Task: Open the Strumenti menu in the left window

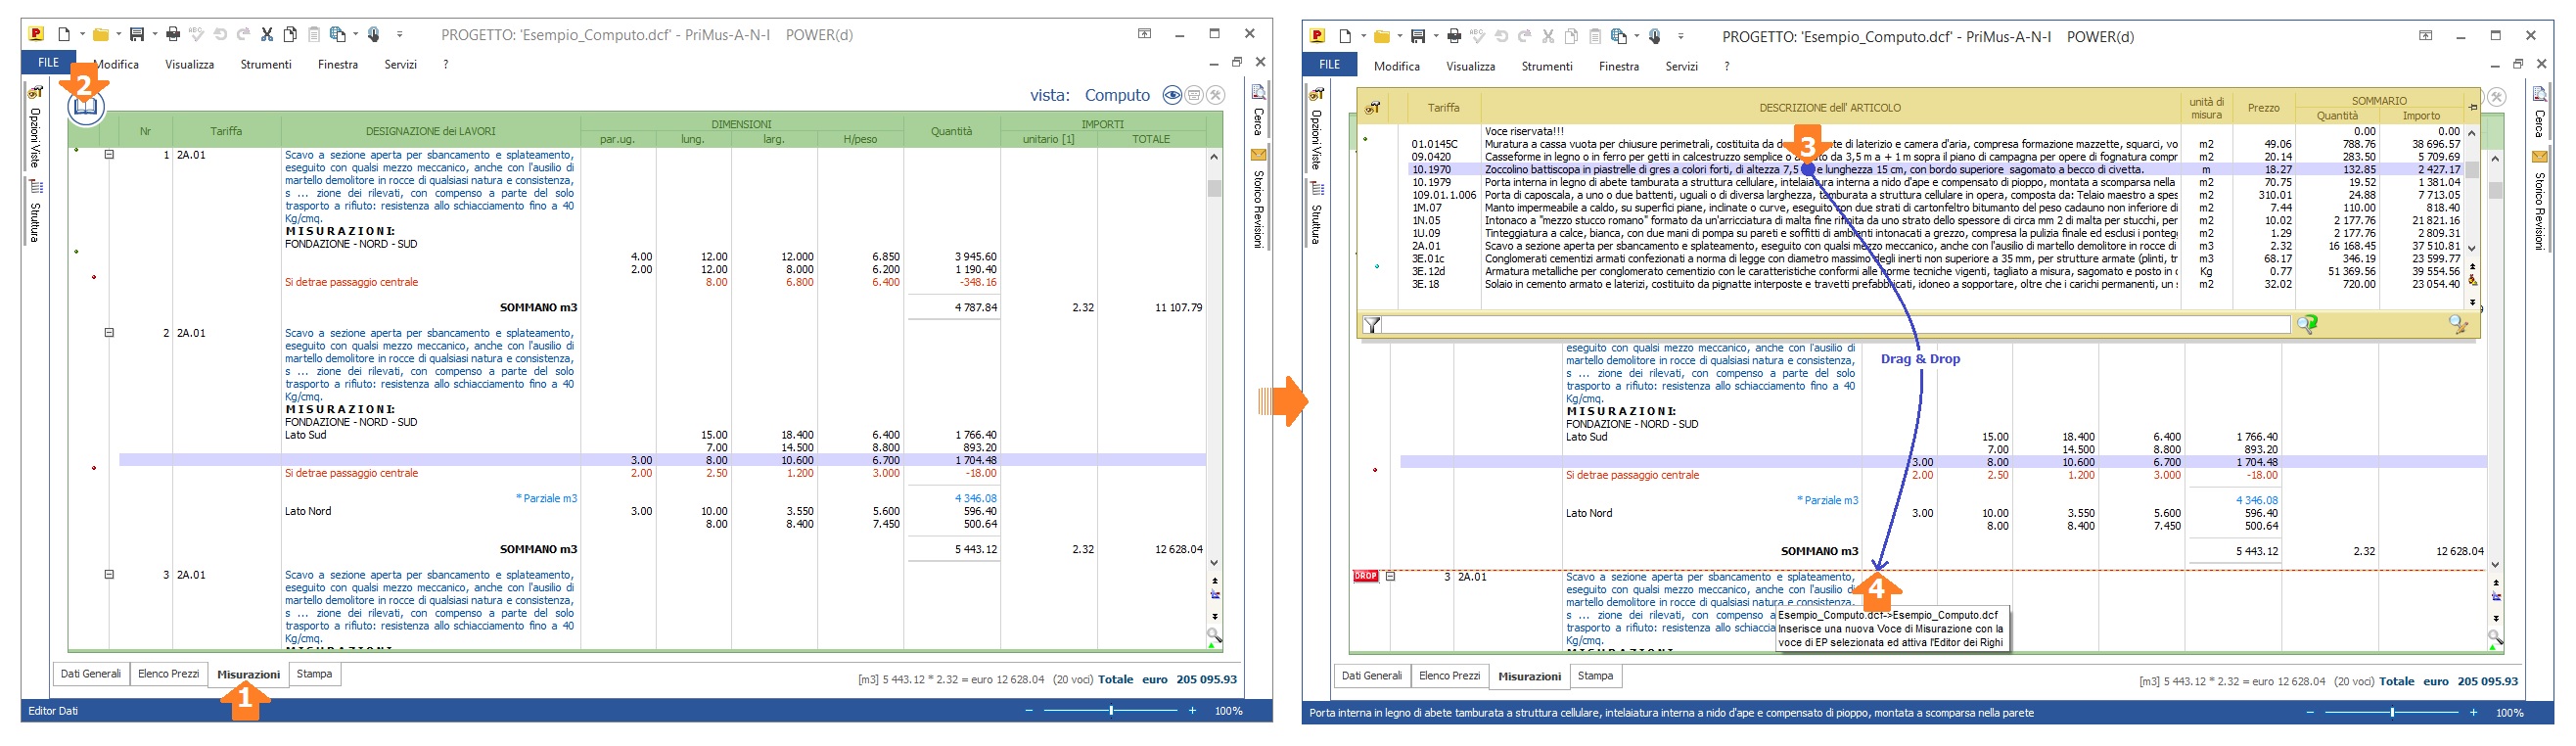Action: (265, 65)
